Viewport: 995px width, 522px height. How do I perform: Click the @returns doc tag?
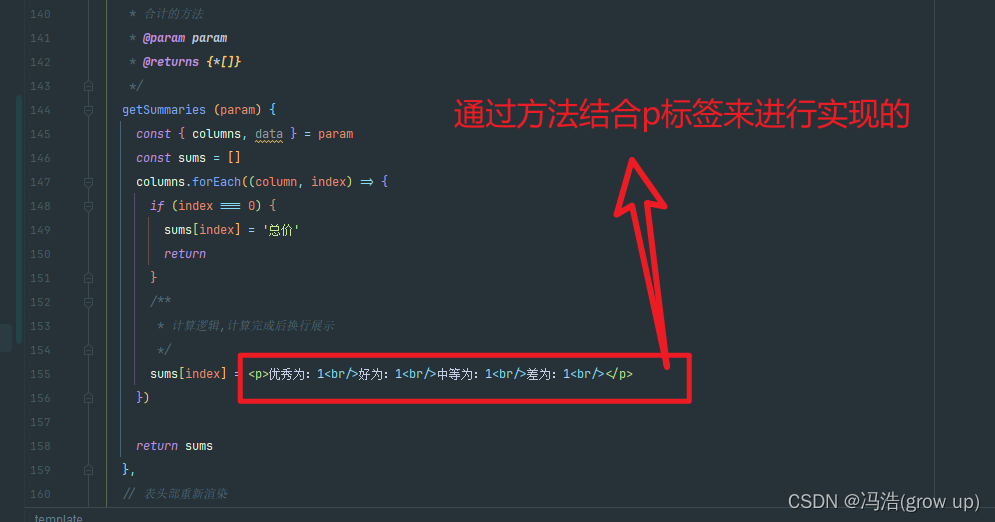click(171, 62)
